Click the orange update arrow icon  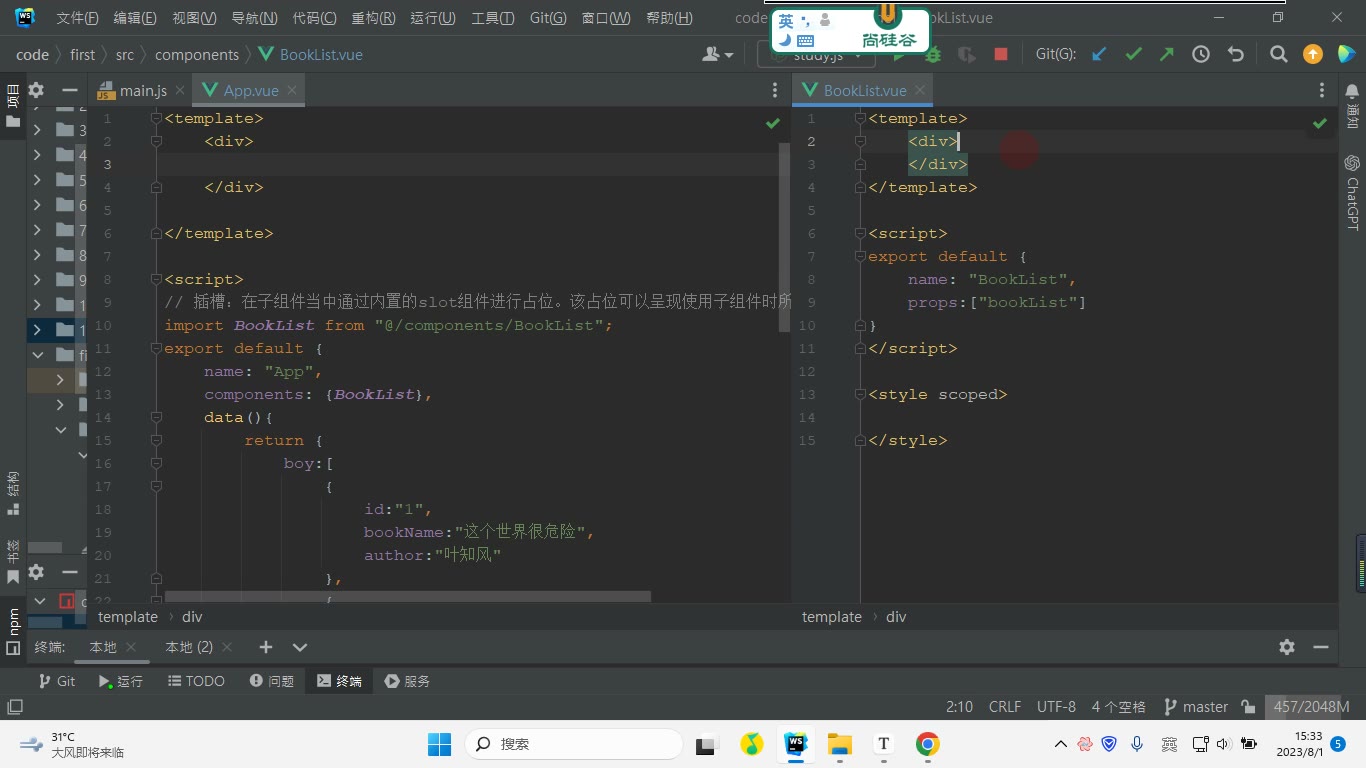pos(1313,54)
